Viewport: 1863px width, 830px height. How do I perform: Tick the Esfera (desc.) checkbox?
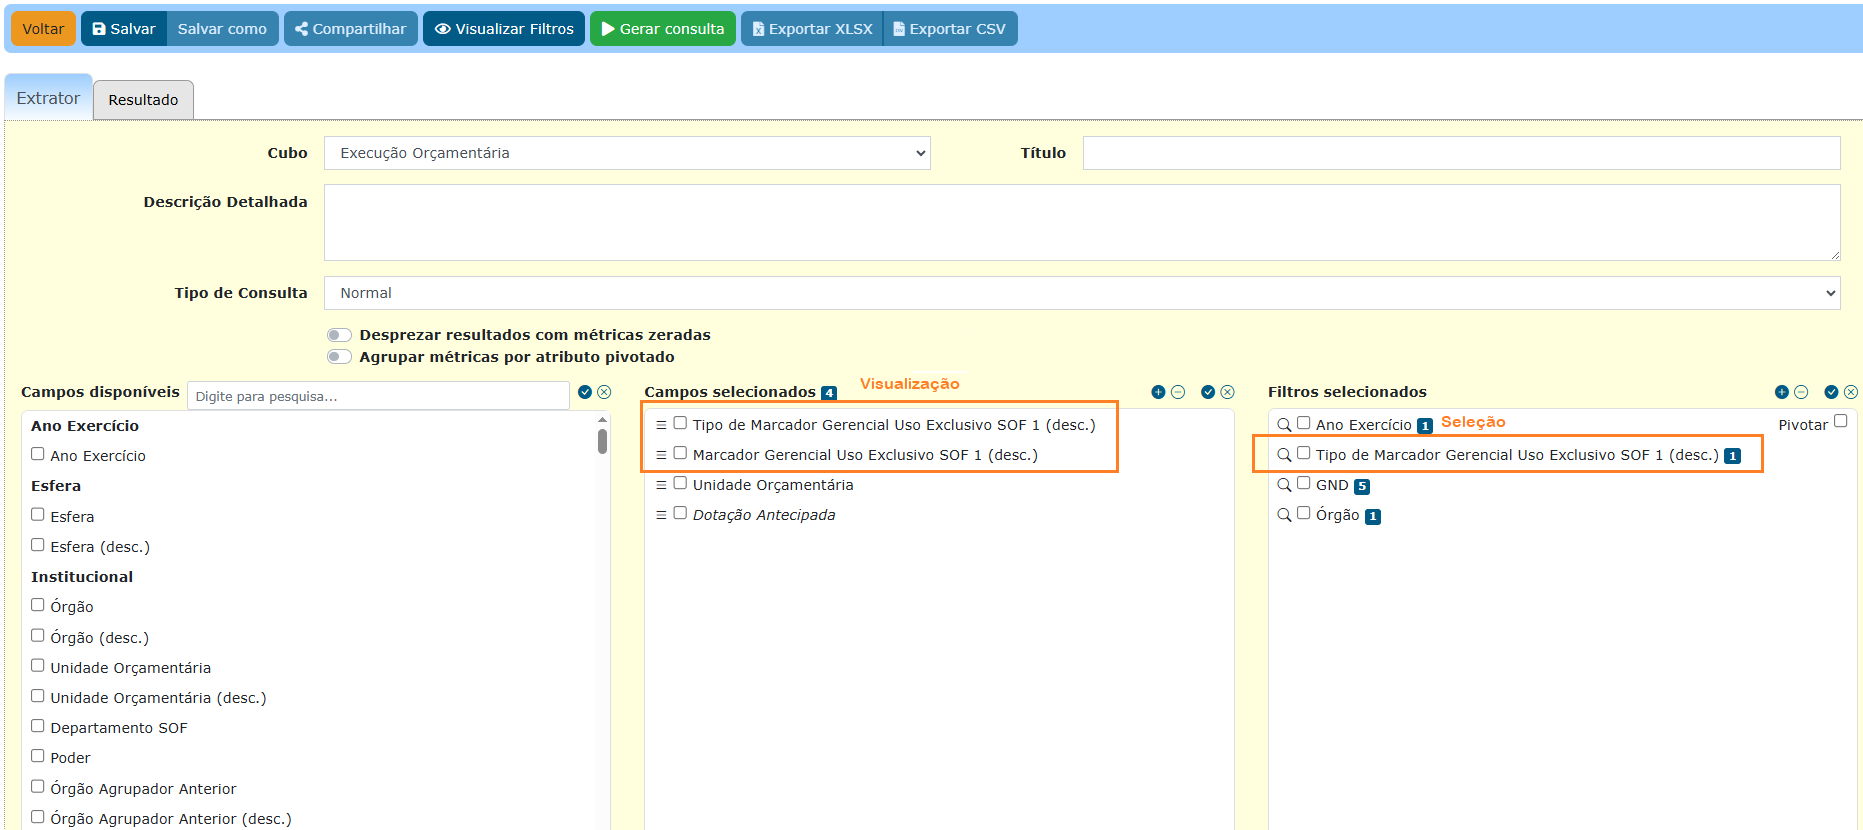pyautogui.click(x=38, y=545)
